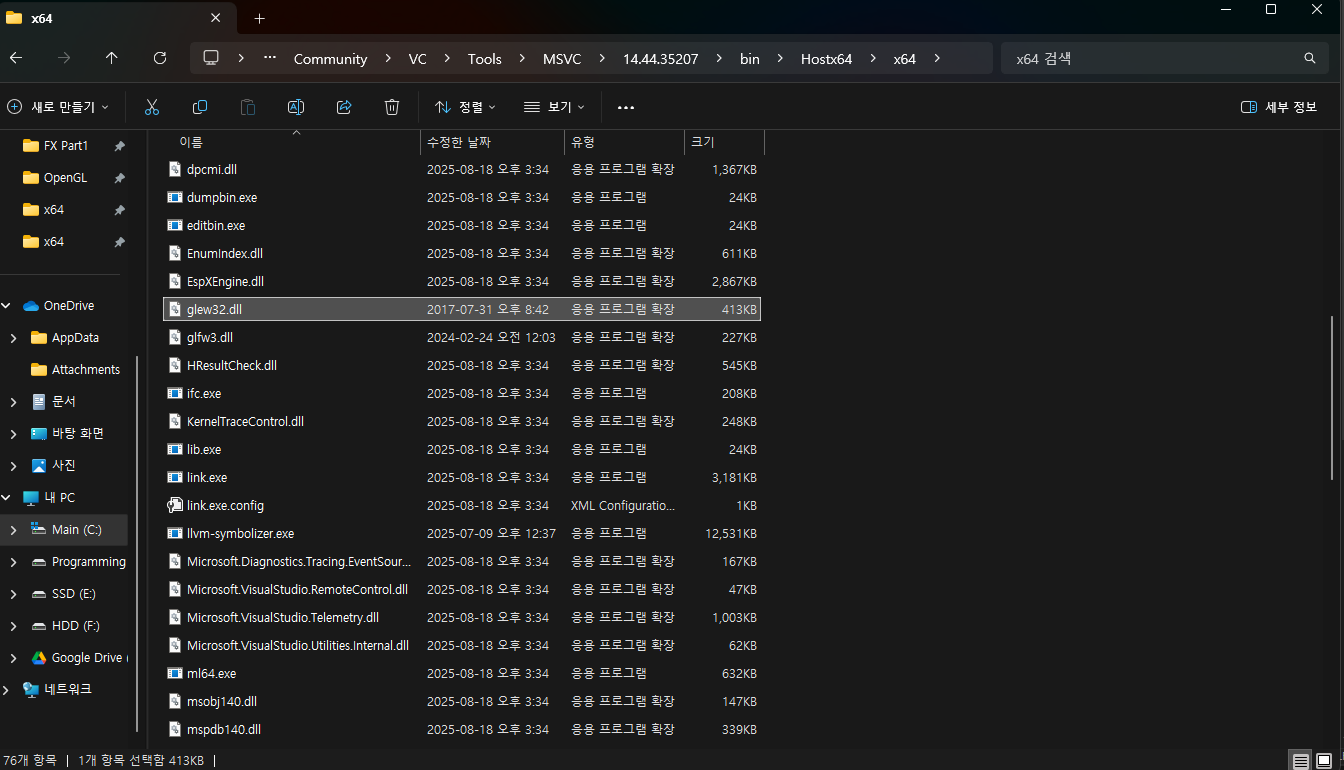Viewport: 1344px width, 770px height.
Task: Click the MSVC breadcrumb segment
Action: [561, 59]
